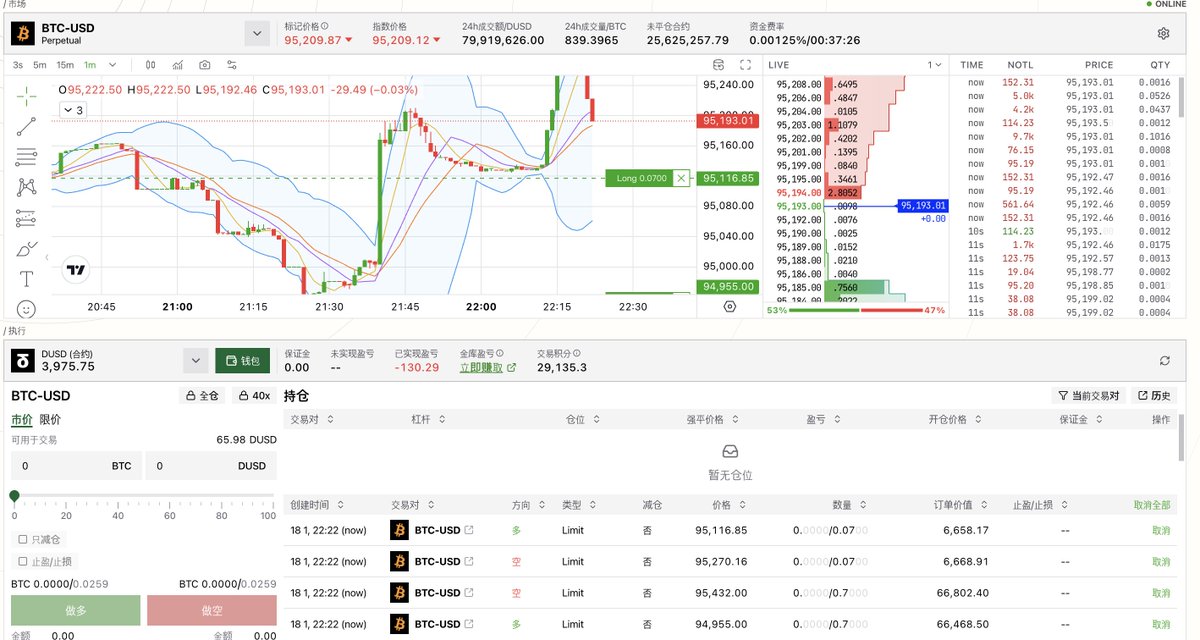
Task: Click the DUSD amount input field
Action: click(x=210, y=466)
